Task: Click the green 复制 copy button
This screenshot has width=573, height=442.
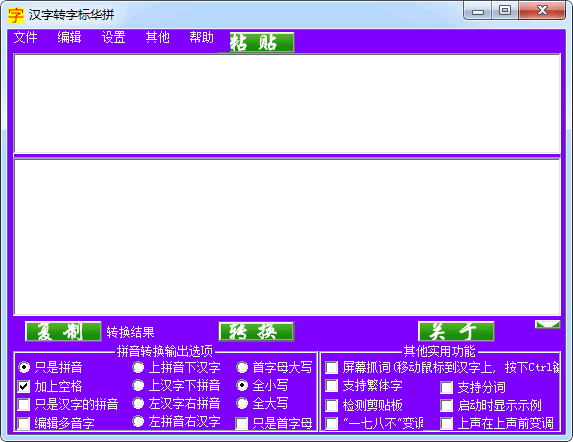Action: tap(63, 331)
